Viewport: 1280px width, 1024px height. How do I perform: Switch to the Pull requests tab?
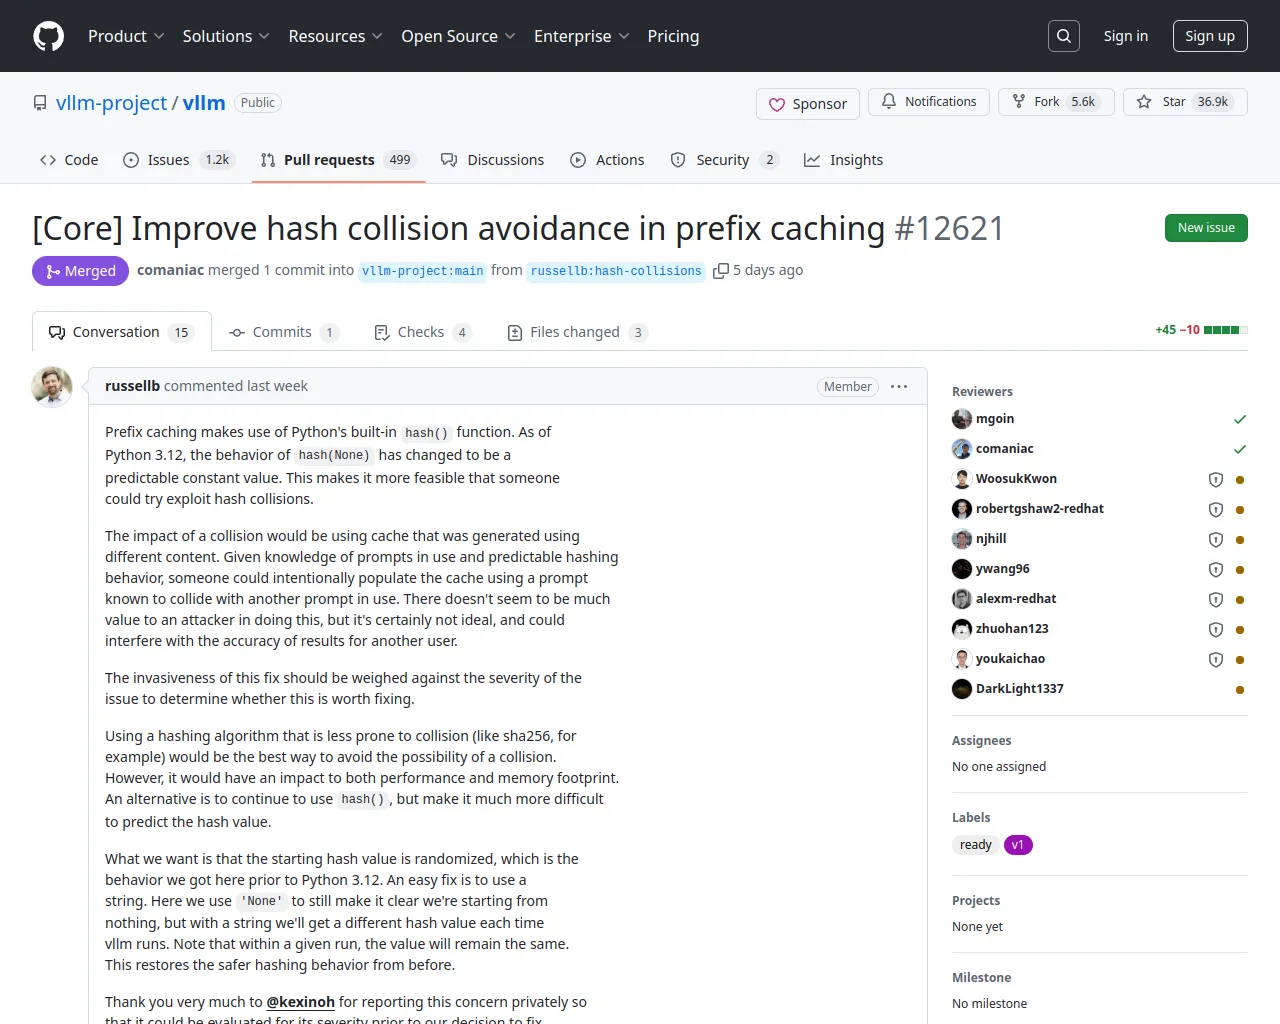point(338,160)
